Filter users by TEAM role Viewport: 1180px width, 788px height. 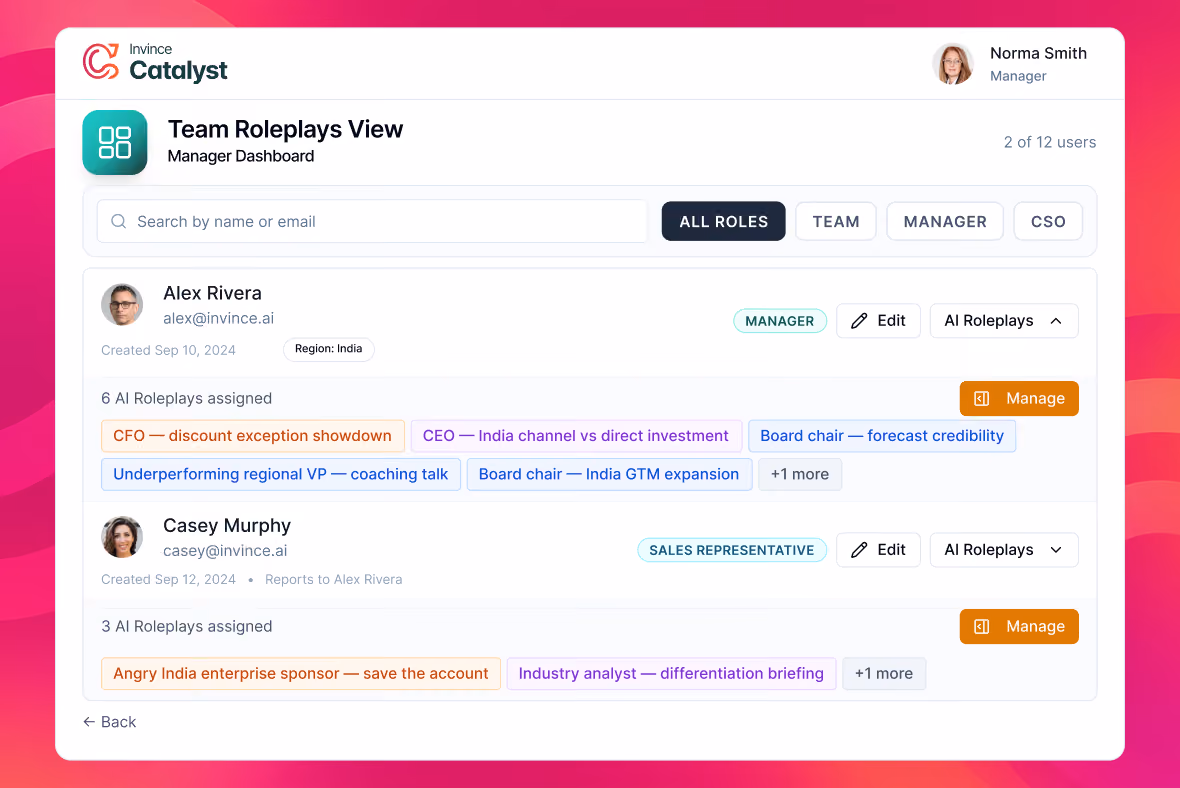click(835, 221)
